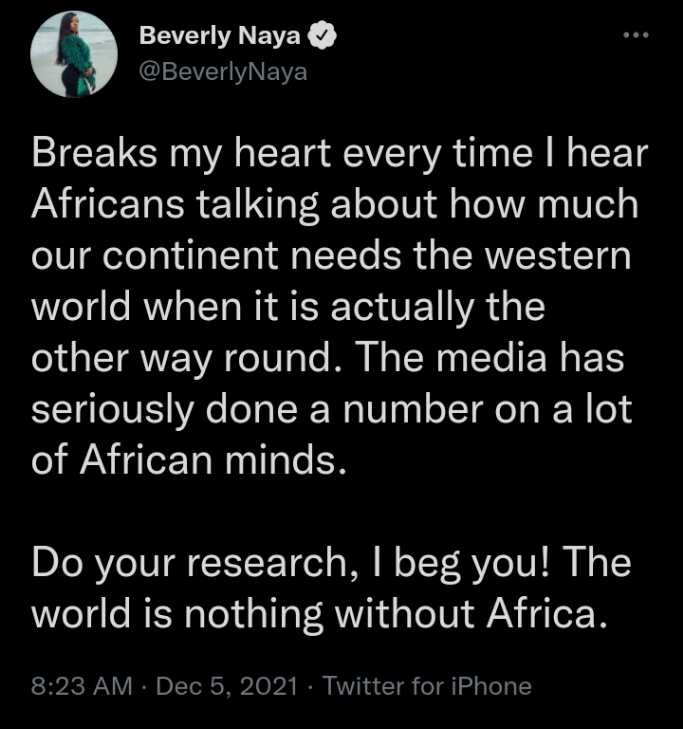Image resolution: width=683 pixels, height=729 pixels.
Task: Click the word "Africans" starting the second line
Action: coord(105,204)
